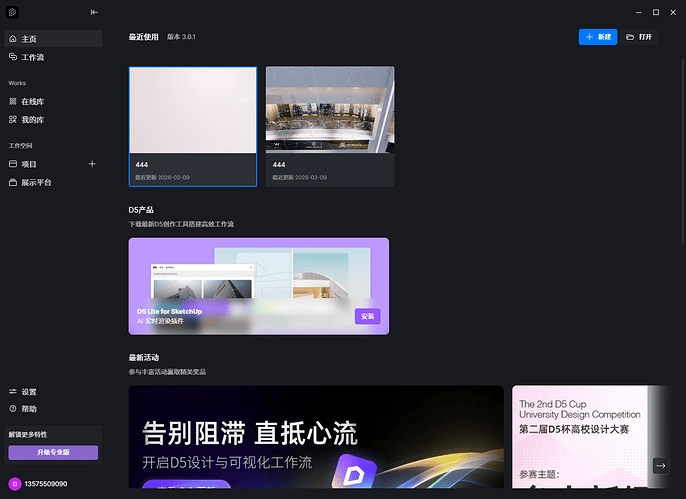Add a new project with the plus icon
The height and width of the screenshot is (499, 686).
[92, 164]
